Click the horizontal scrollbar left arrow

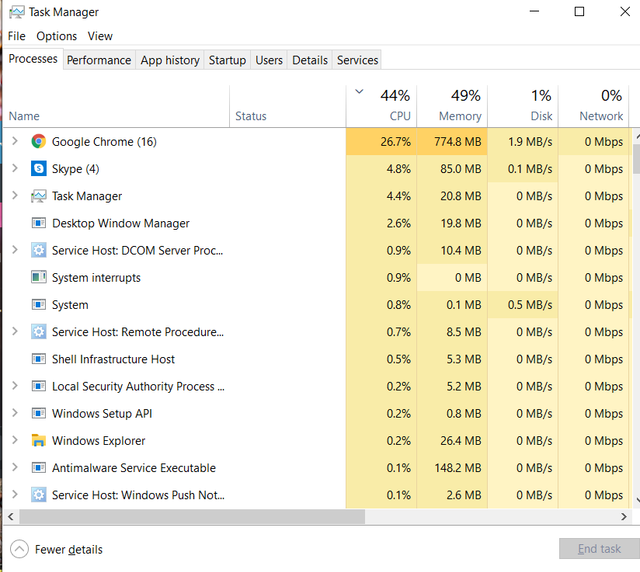click(x=11, y=517)
